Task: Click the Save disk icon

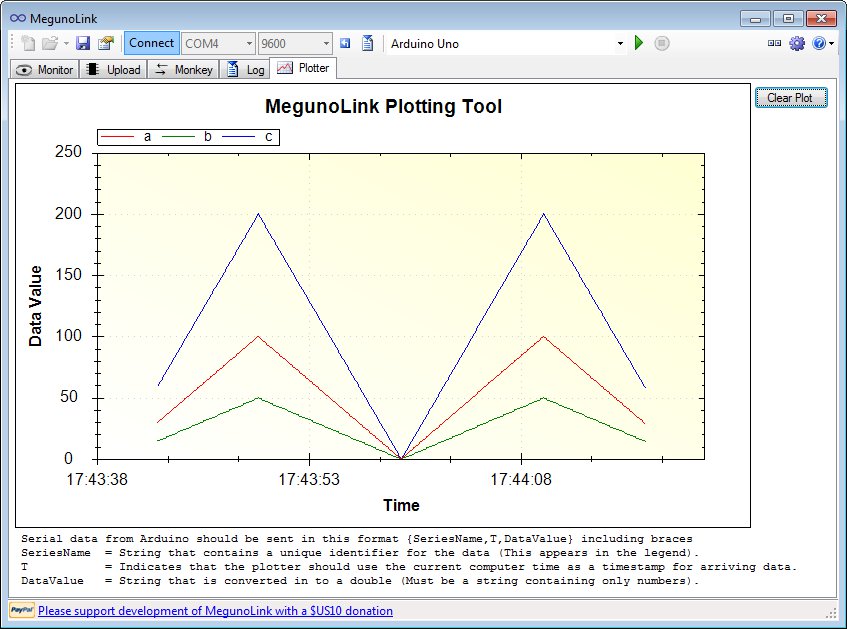Action: pos(83,43)
